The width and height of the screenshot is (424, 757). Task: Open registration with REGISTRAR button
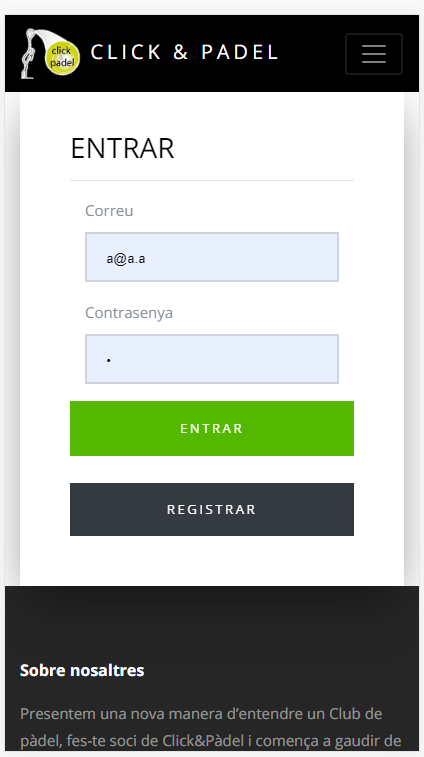[x=212, y=509]
